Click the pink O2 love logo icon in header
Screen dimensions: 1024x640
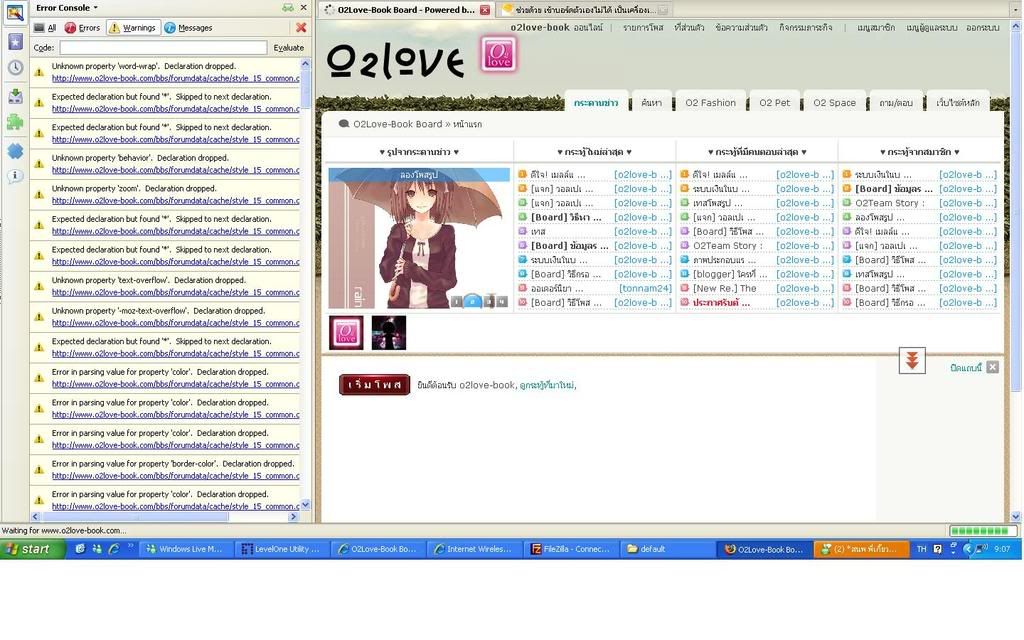499,54
